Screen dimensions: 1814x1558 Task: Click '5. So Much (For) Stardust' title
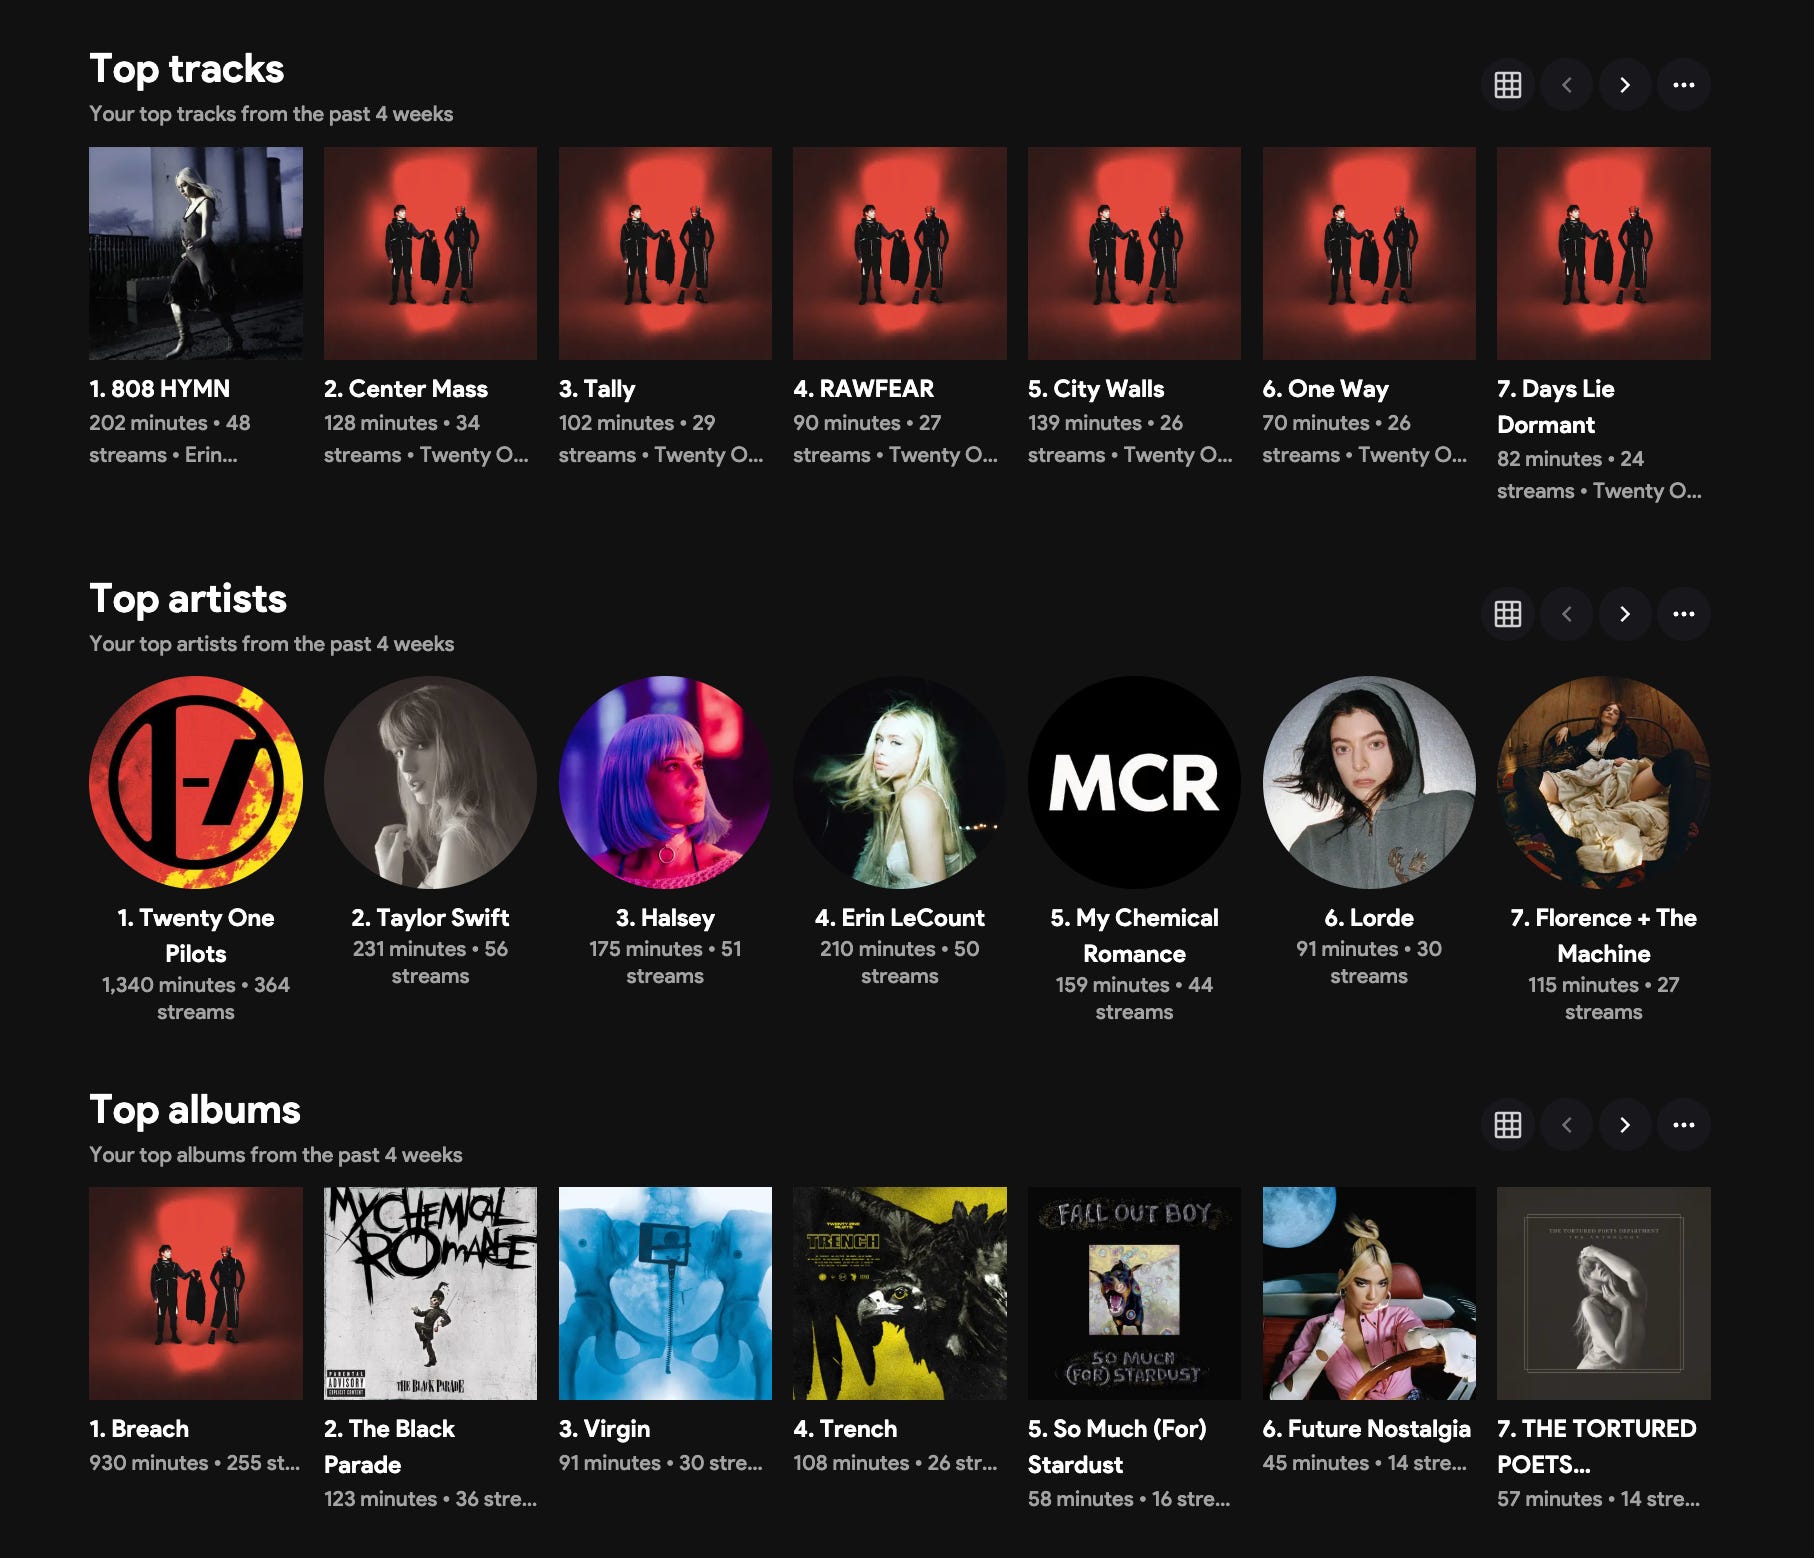[1117, 1447]
